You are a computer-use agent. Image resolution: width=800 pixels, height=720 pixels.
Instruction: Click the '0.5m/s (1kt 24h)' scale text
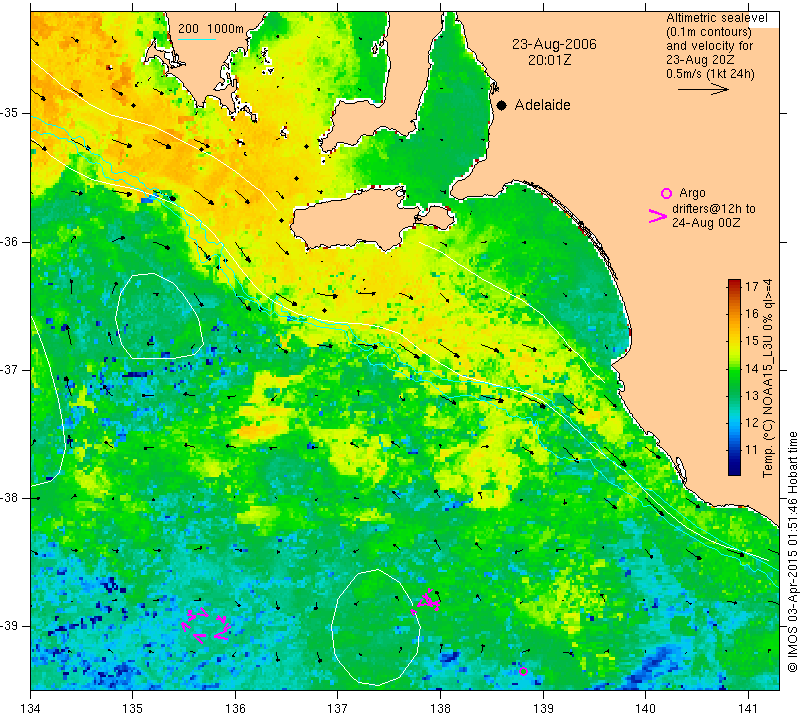[x=710, y=74]
